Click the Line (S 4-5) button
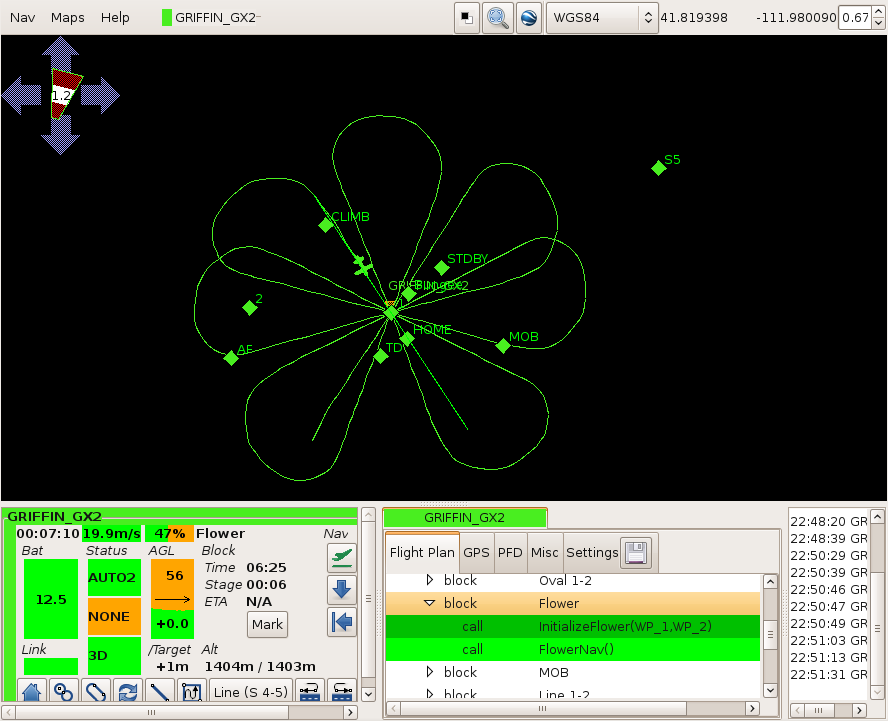 251,692
